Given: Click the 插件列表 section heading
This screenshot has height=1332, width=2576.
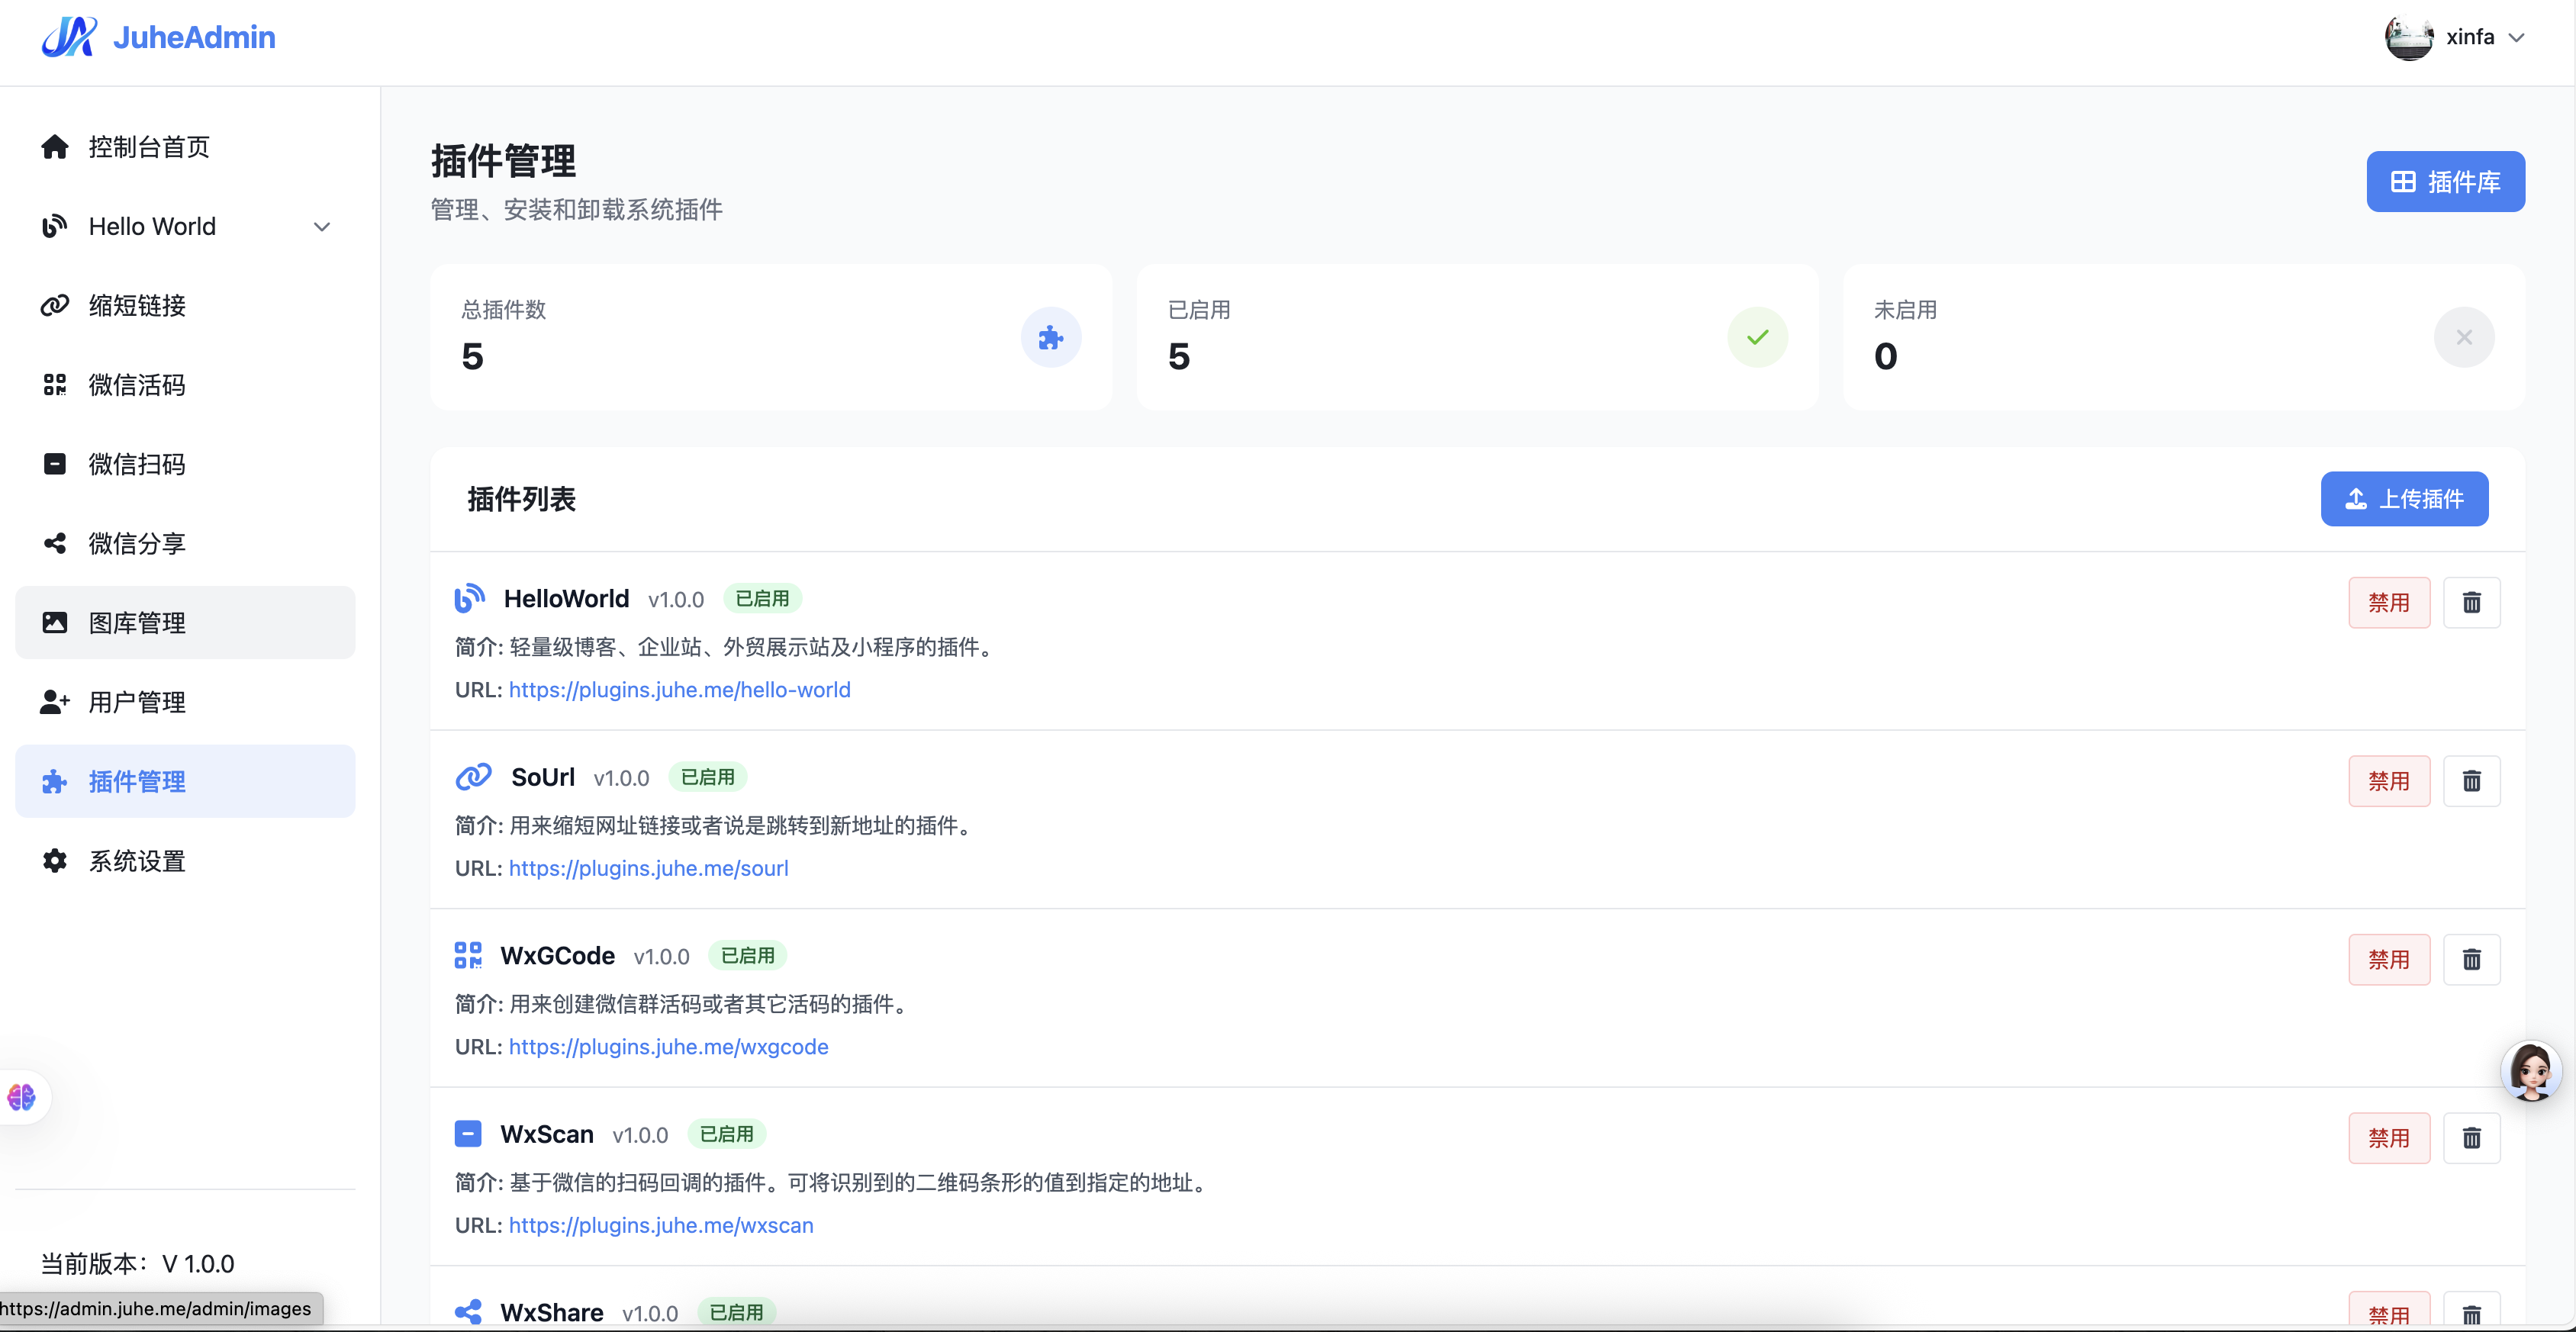Looking at the screenshot, I should 521,499.
